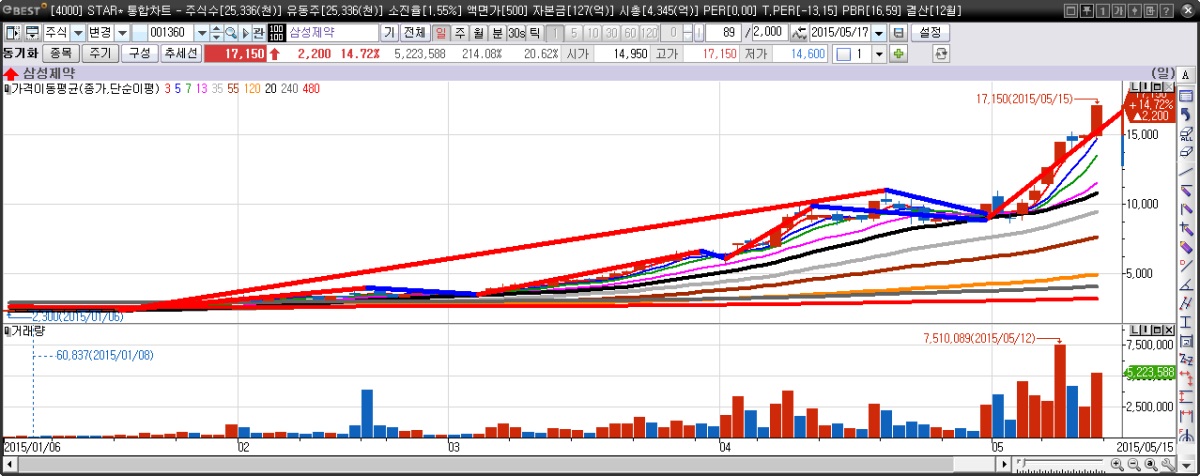
Task: Click the 거래량 volume indicator label
Action: pos(28,330)
